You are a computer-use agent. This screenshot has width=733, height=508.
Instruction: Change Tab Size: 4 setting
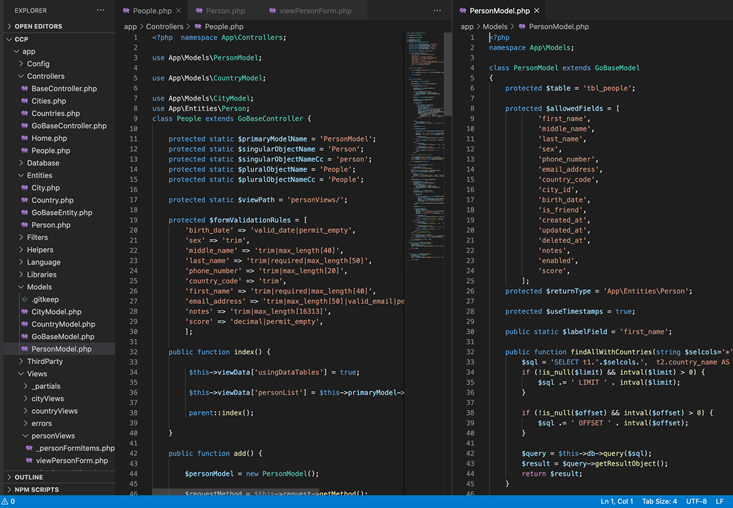(659, 501)
